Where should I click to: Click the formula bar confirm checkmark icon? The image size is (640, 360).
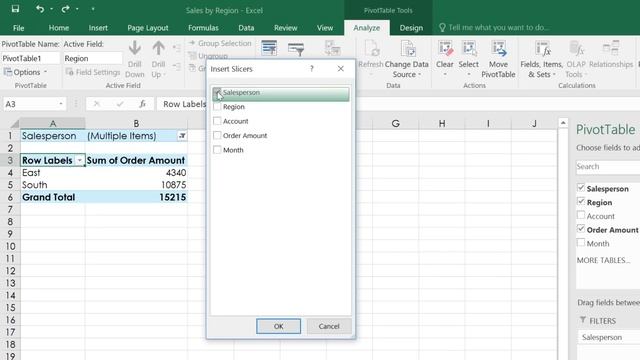120,104
